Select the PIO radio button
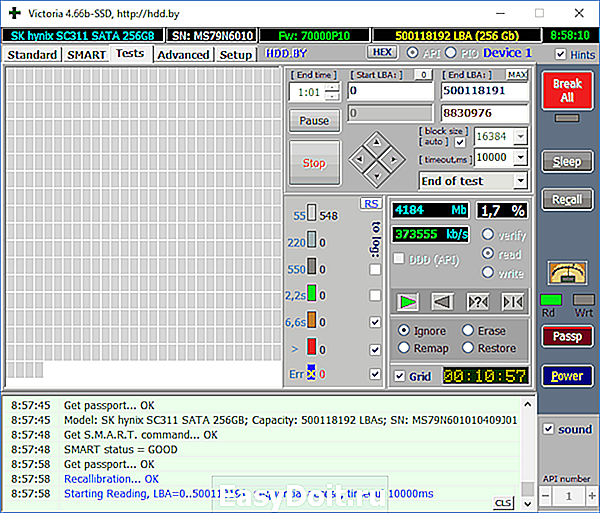The height and width of the screenshot is (513, 600). point(450,53)
